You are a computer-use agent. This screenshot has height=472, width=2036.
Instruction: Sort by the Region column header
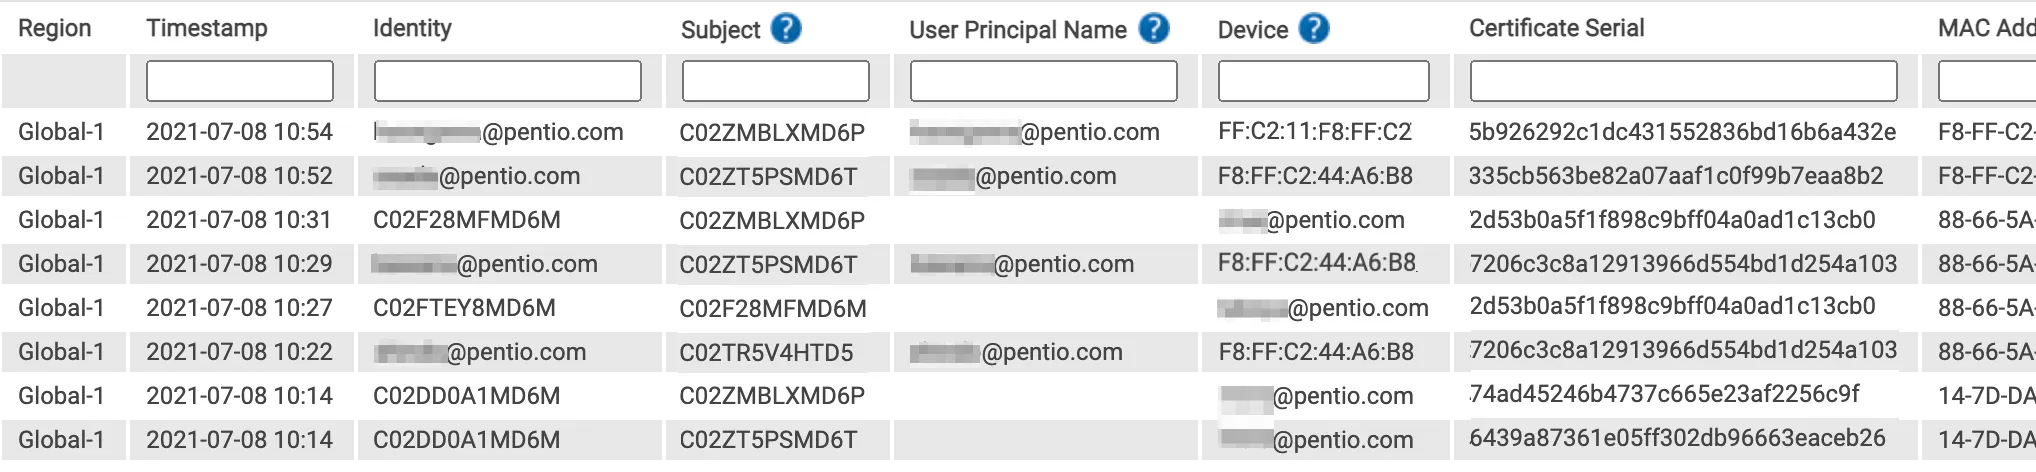[x=55, y=28]
